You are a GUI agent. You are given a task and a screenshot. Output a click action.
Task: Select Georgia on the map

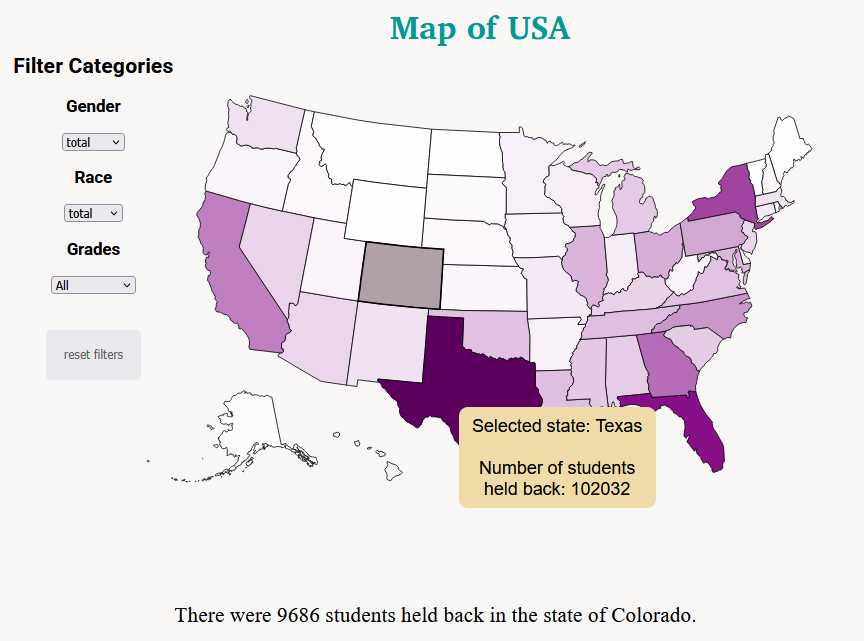pyautogui.click(x=667, y=367)
